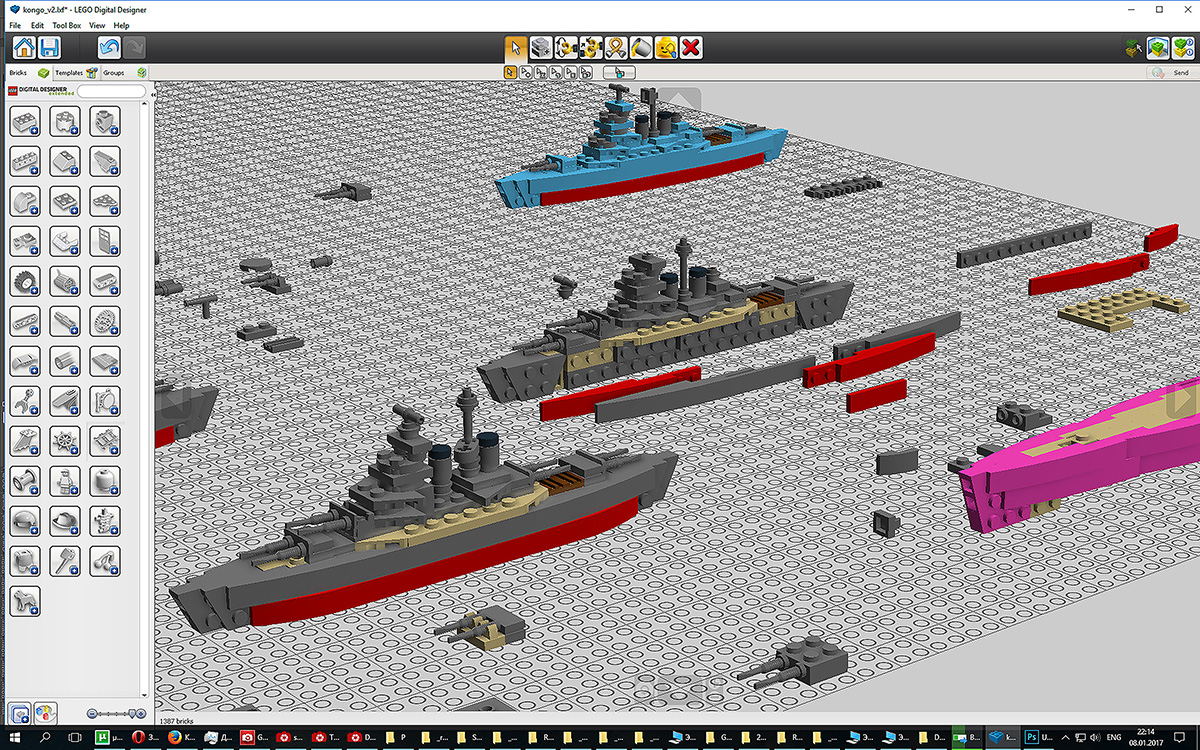Click the ENG language indicator

click(1114, 737)
